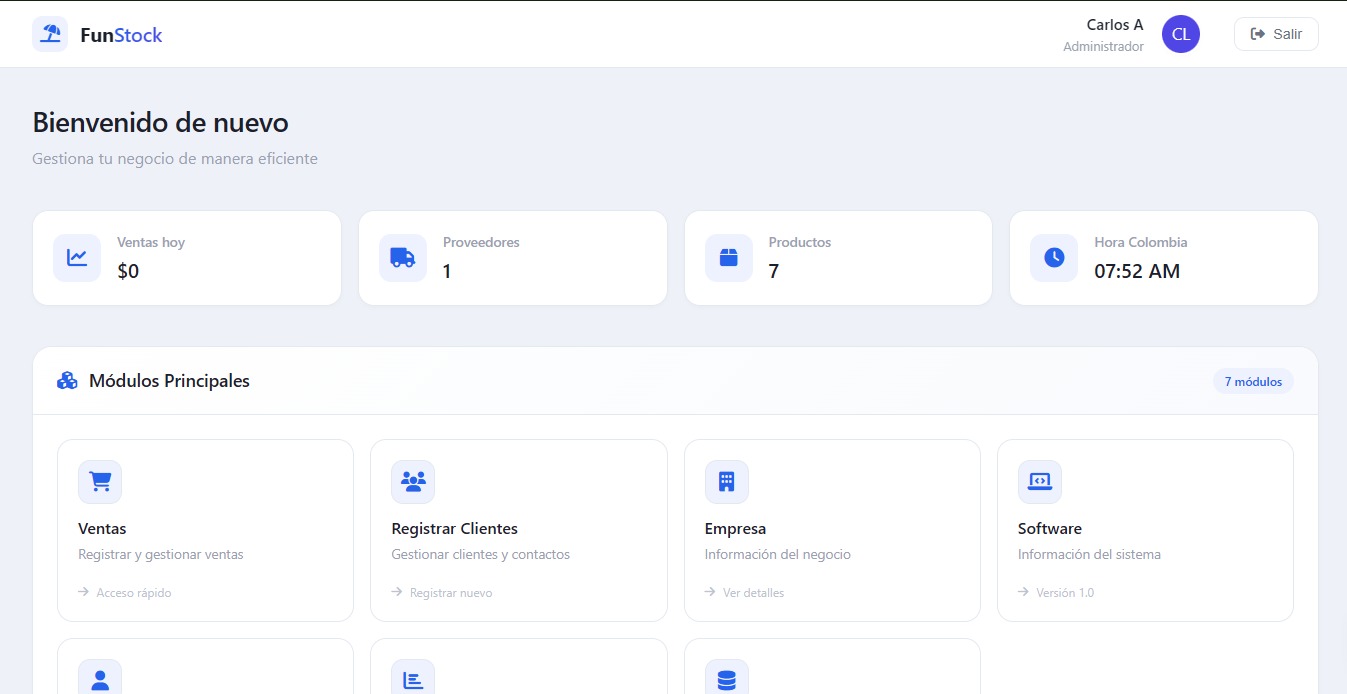
Task: Log out using the Salir button
Action: coord(1276,34)
